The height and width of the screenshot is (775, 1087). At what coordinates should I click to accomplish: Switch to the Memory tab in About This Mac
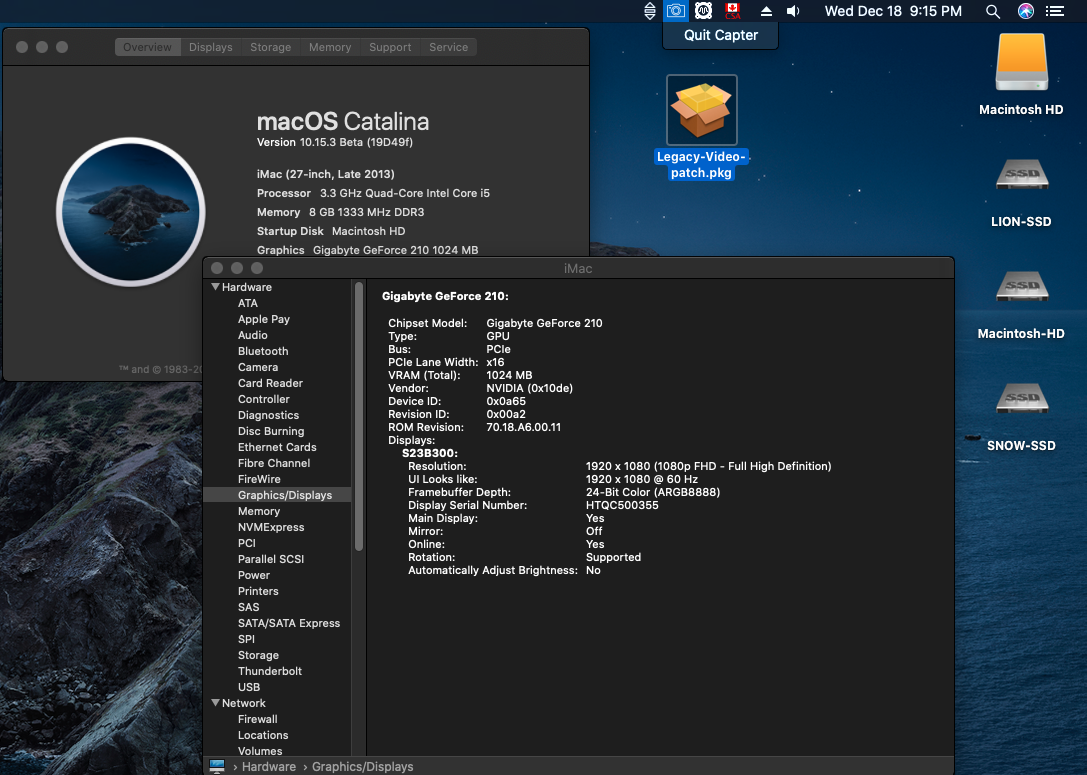pos(330,47)
